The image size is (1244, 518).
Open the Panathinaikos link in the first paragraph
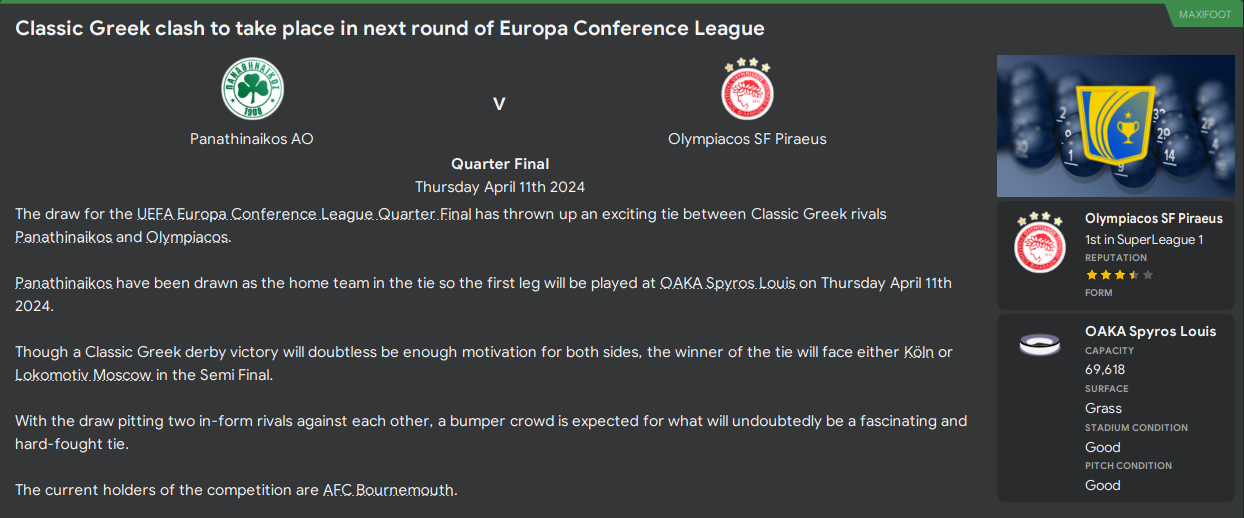64,237
